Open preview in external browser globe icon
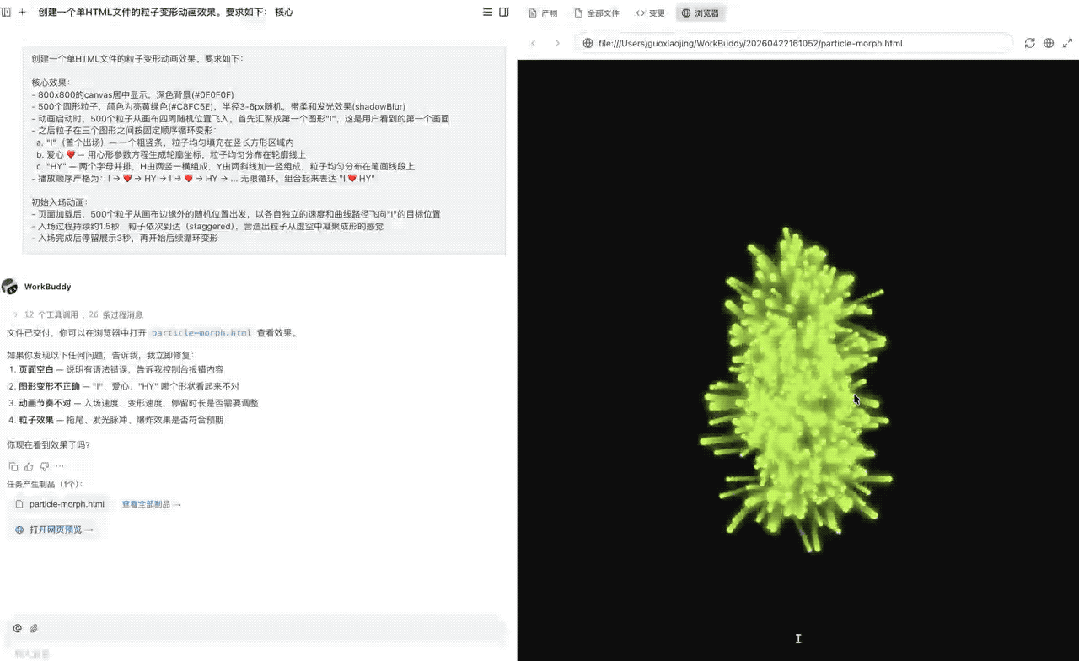1079x661 pixels. (x=1049, y=43)
